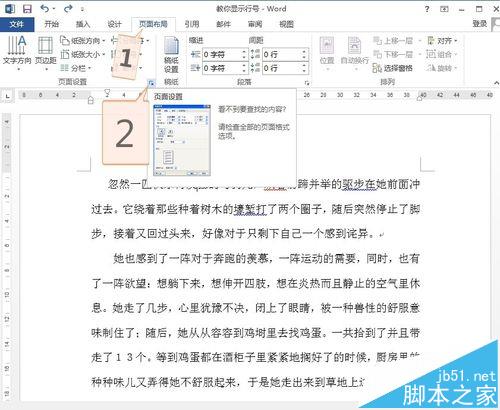This screenshot has width=500, height=410.
Task: Click 下移一层 send backward button
Action: tap(393, 54)
